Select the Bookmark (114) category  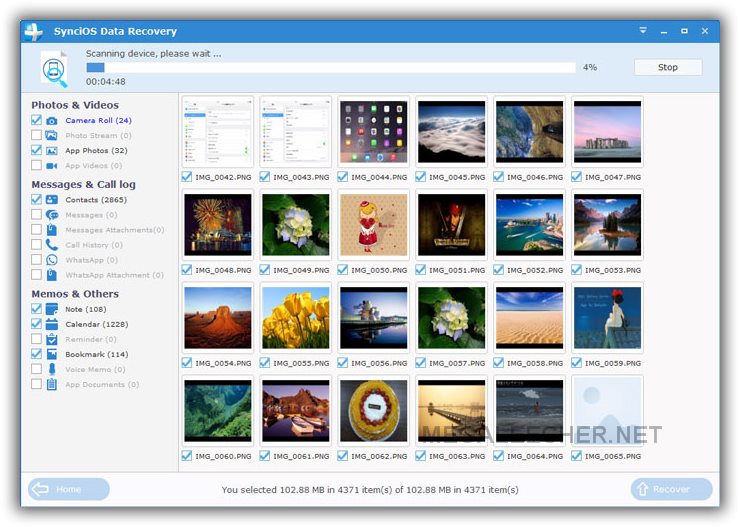pos(97,355)
